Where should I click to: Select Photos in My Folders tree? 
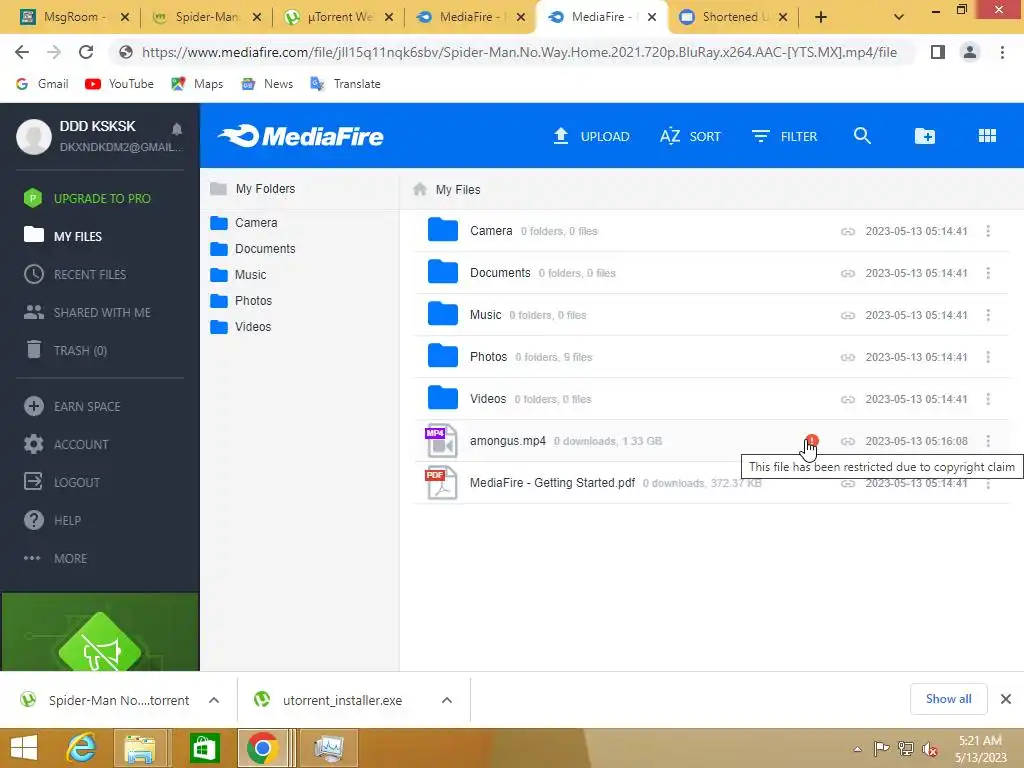coord(242,301)
